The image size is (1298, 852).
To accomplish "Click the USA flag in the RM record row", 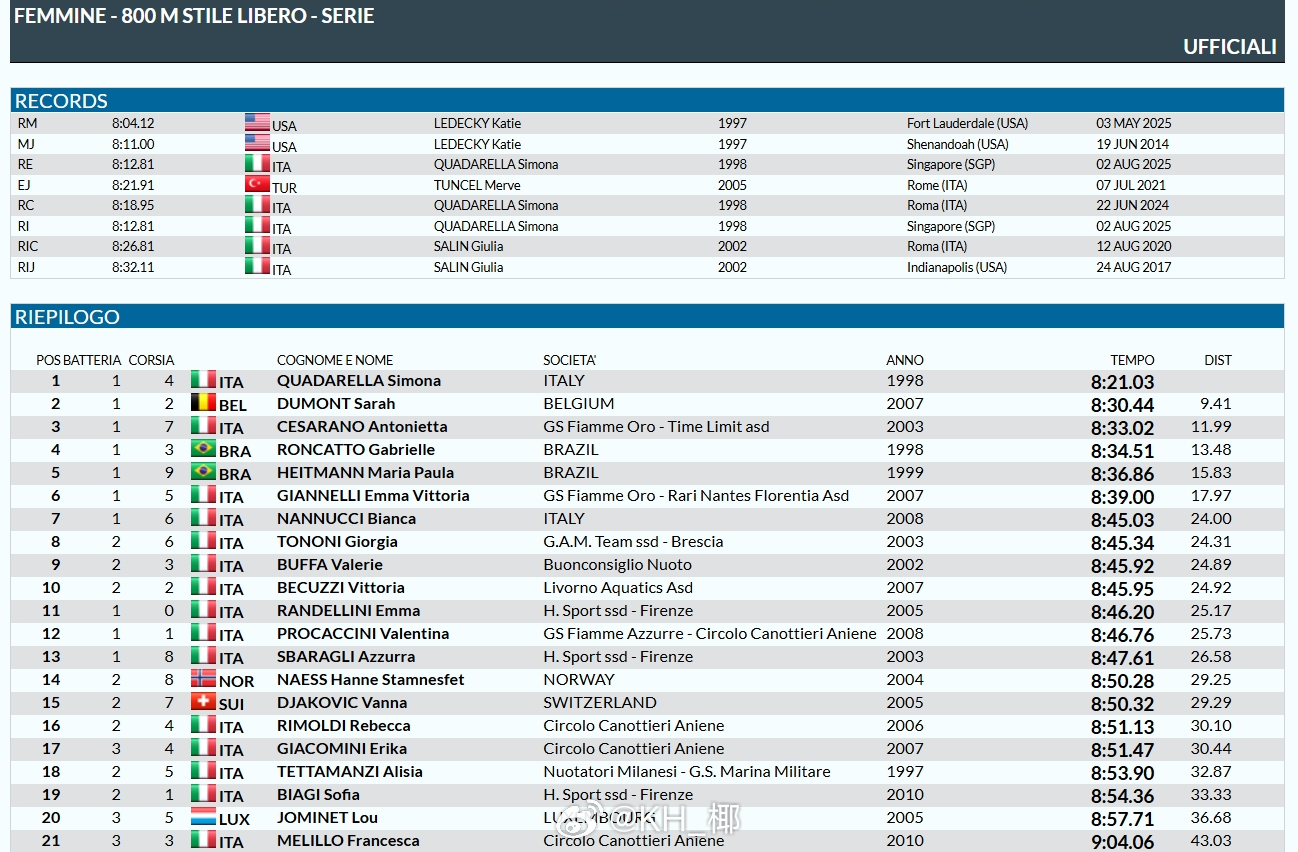I will click(x=257, y=123).
